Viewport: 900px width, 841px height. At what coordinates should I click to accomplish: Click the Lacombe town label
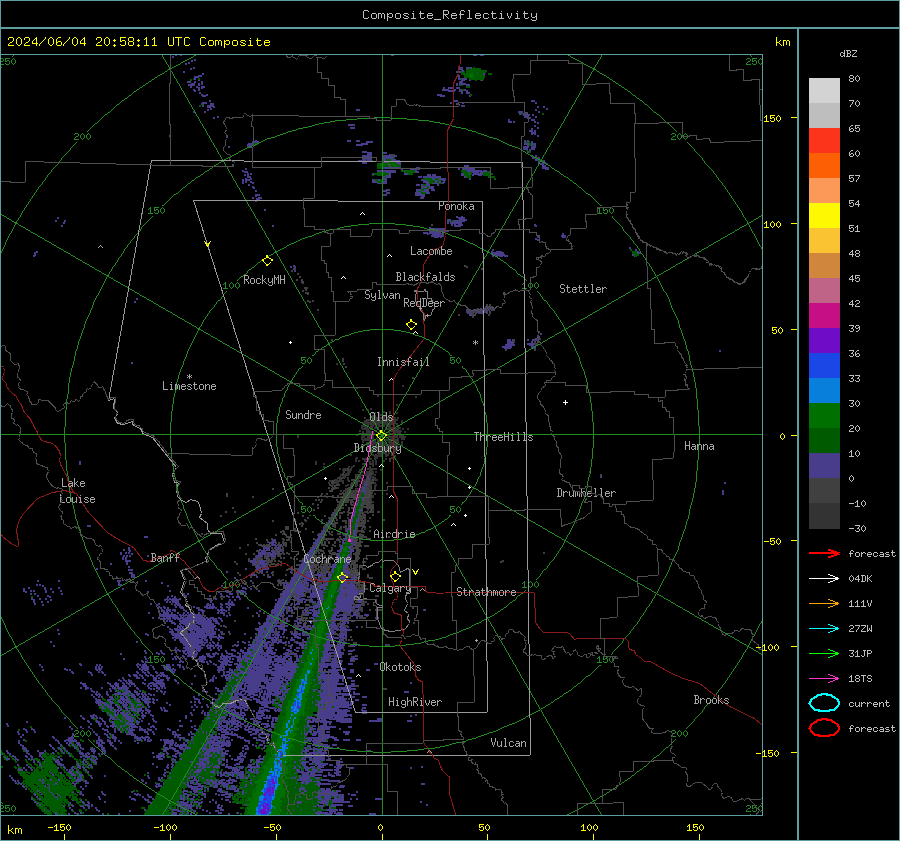(431, 251)
